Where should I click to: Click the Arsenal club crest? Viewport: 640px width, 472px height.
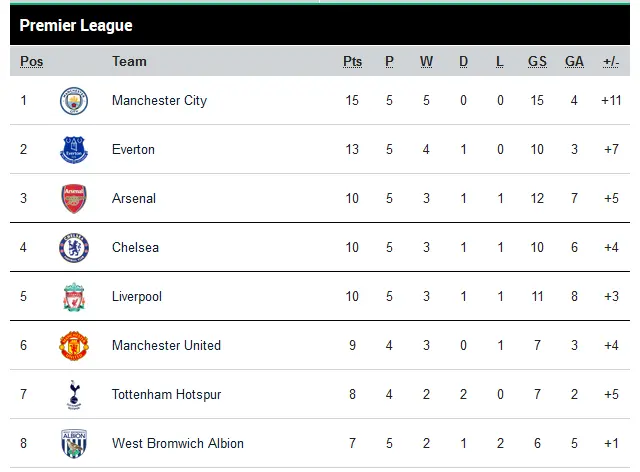pyautogui.click(x=74, y=198)
